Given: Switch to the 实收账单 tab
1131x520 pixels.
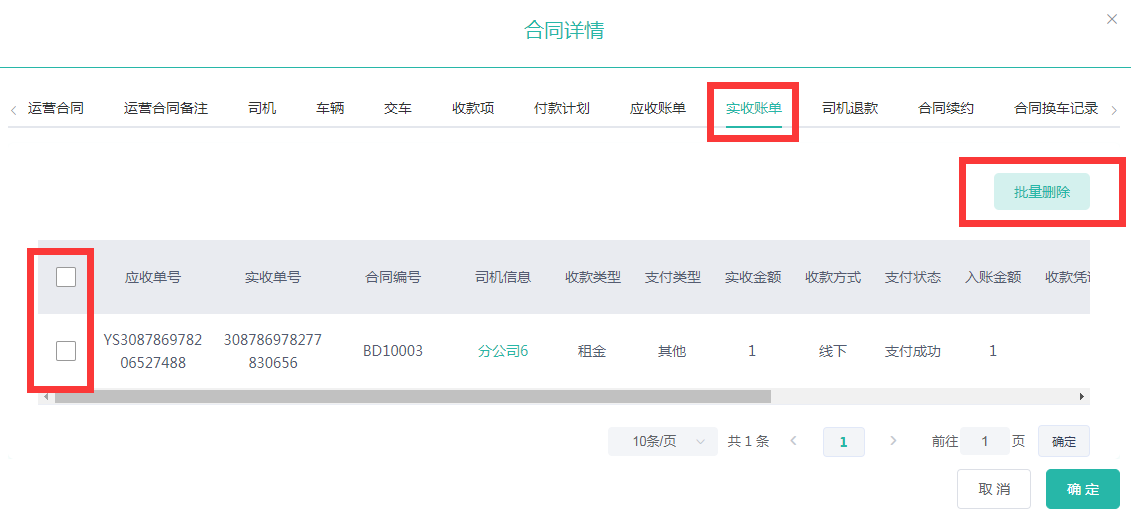Looking at the screenshot, I should click(753, 108).
